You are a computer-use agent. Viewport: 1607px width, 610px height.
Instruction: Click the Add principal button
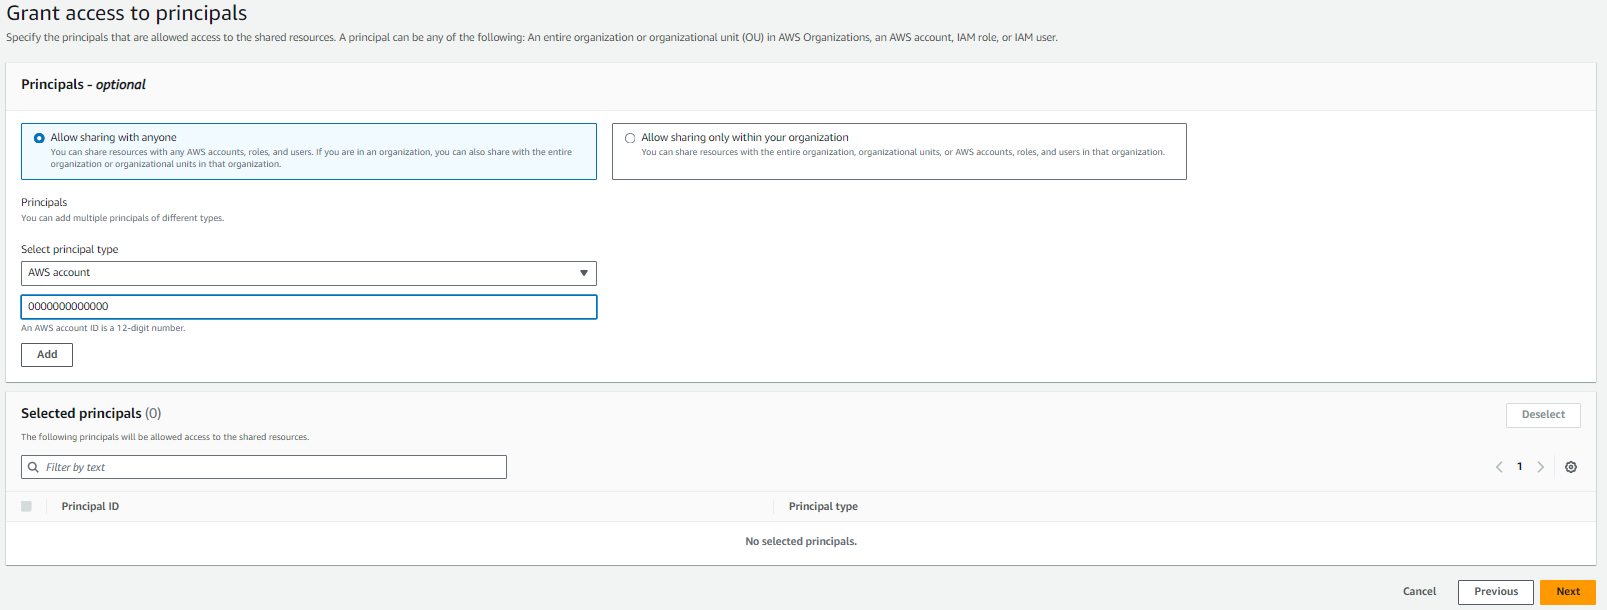47,355
